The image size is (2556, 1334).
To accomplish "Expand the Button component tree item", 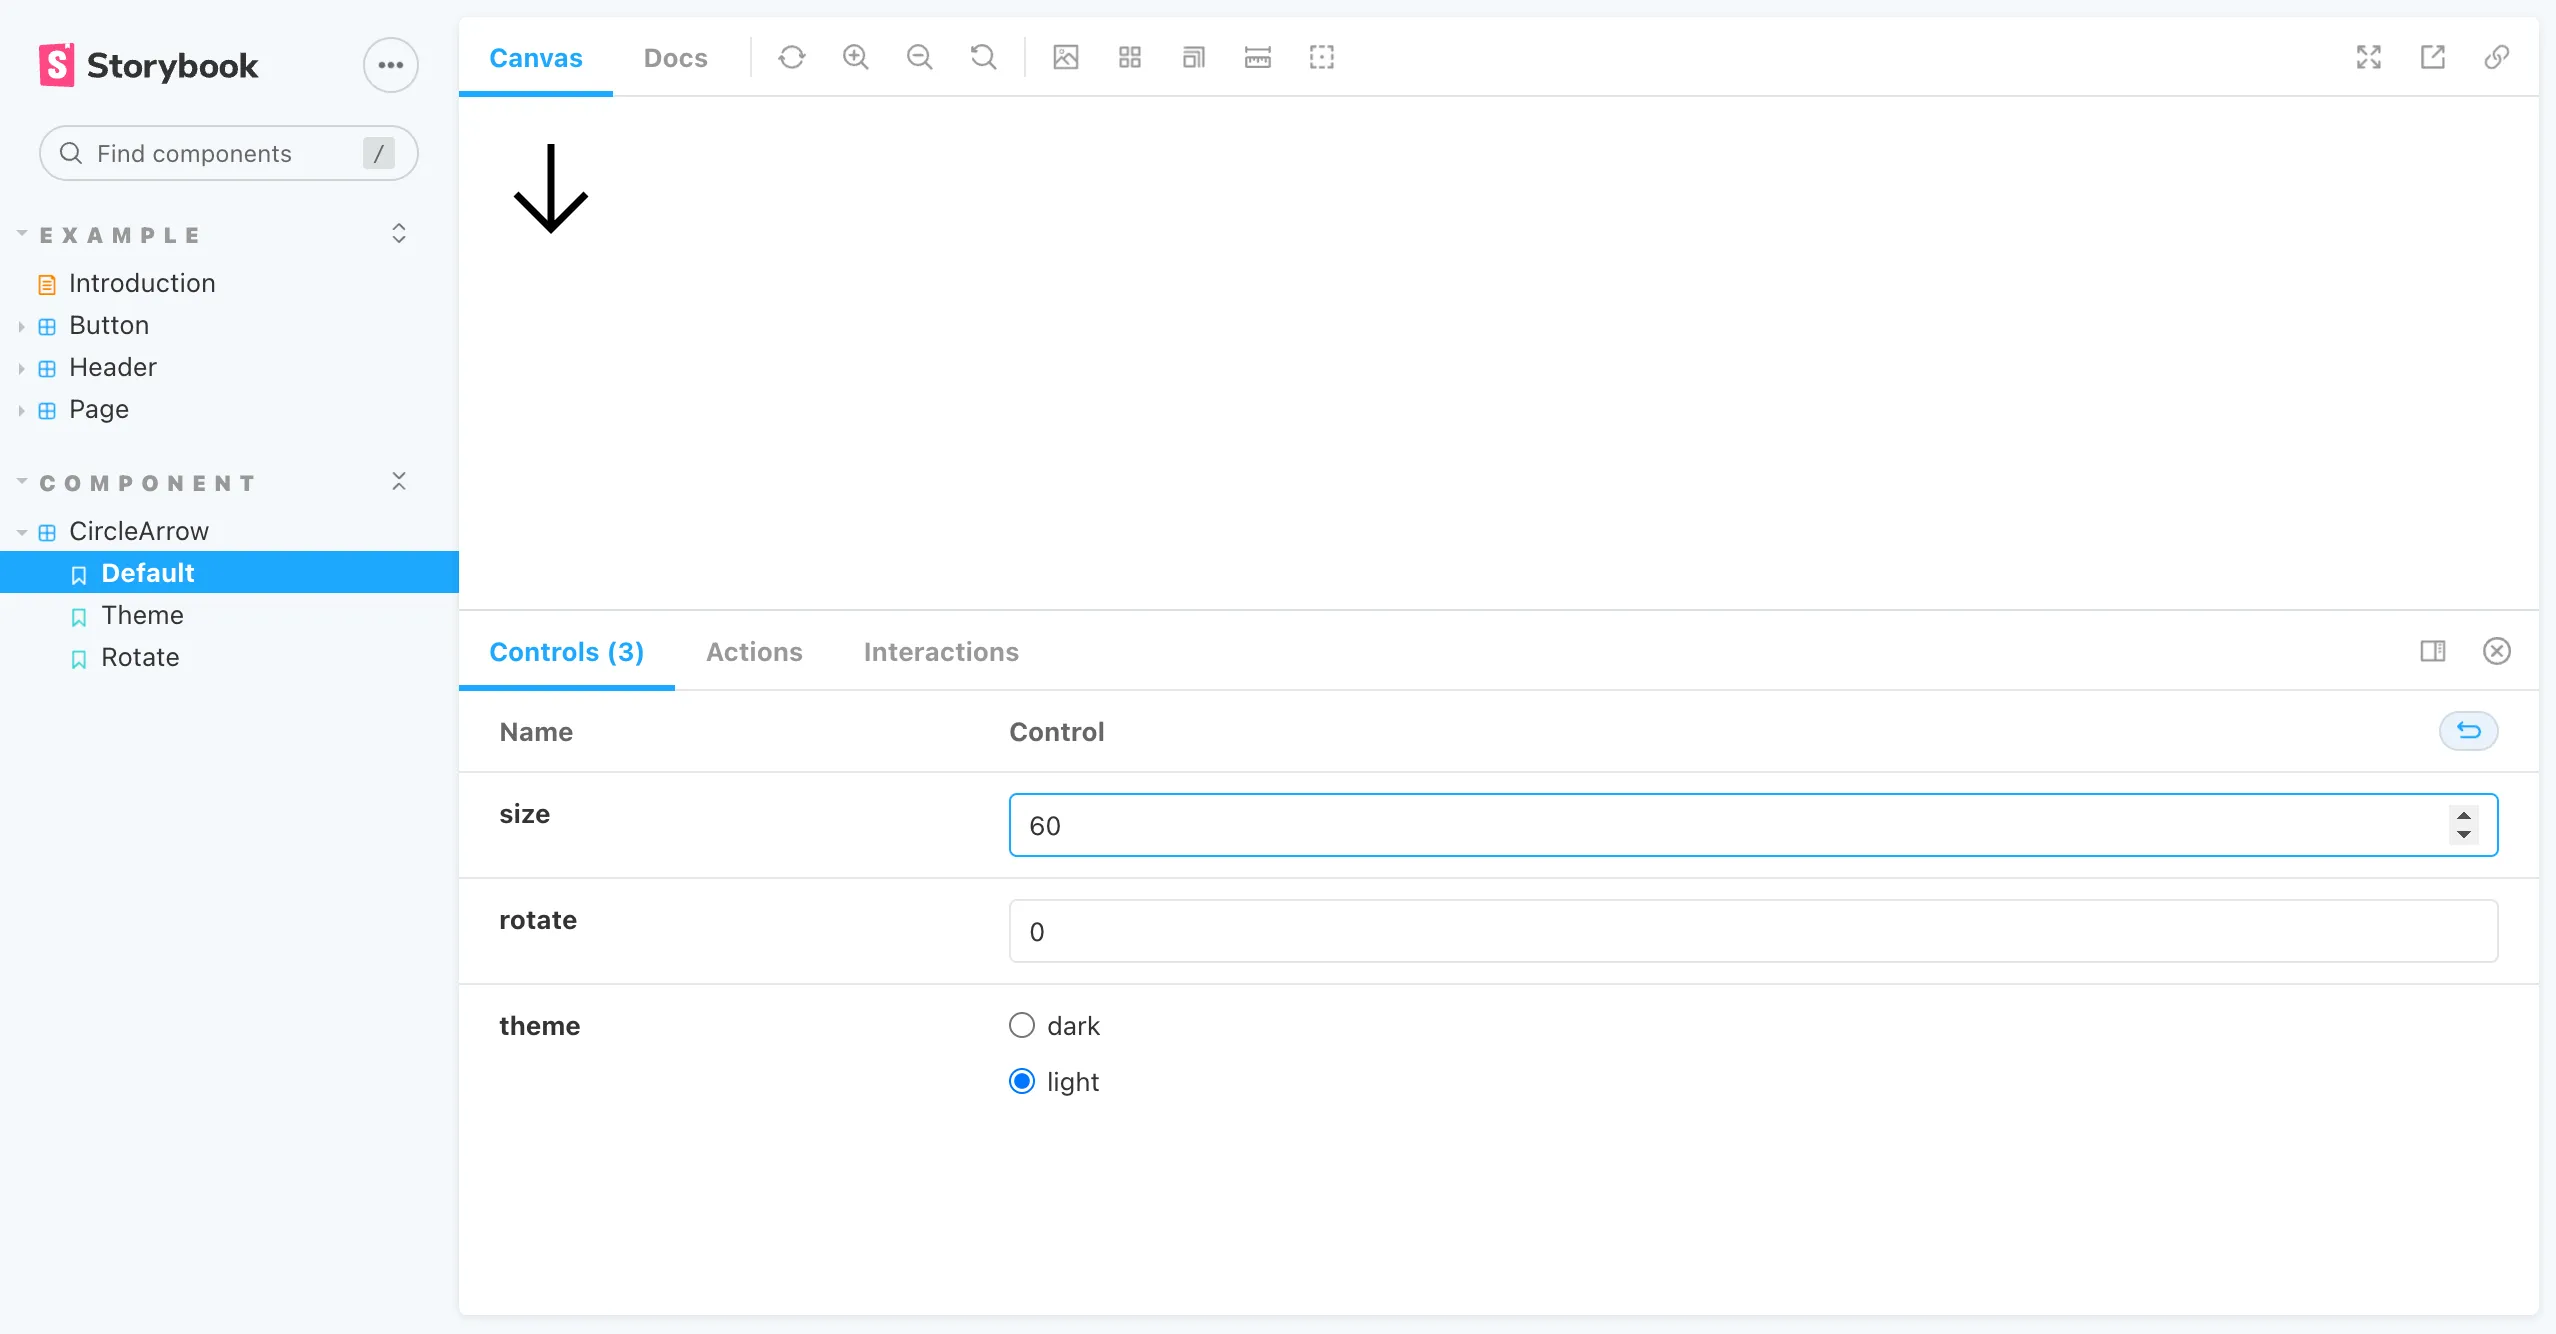I will 108,325.
